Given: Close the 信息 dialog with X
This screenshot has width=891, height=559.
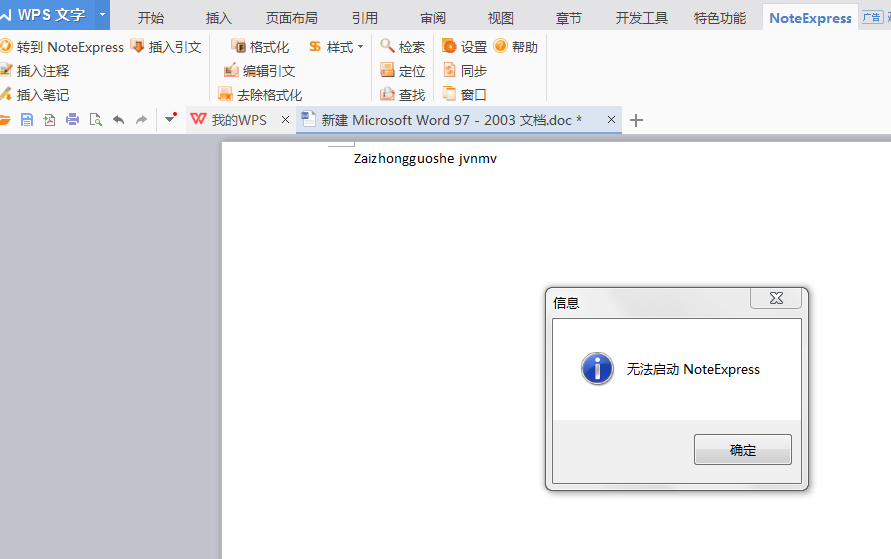Looking at the screenshot, I should [776, 298].
